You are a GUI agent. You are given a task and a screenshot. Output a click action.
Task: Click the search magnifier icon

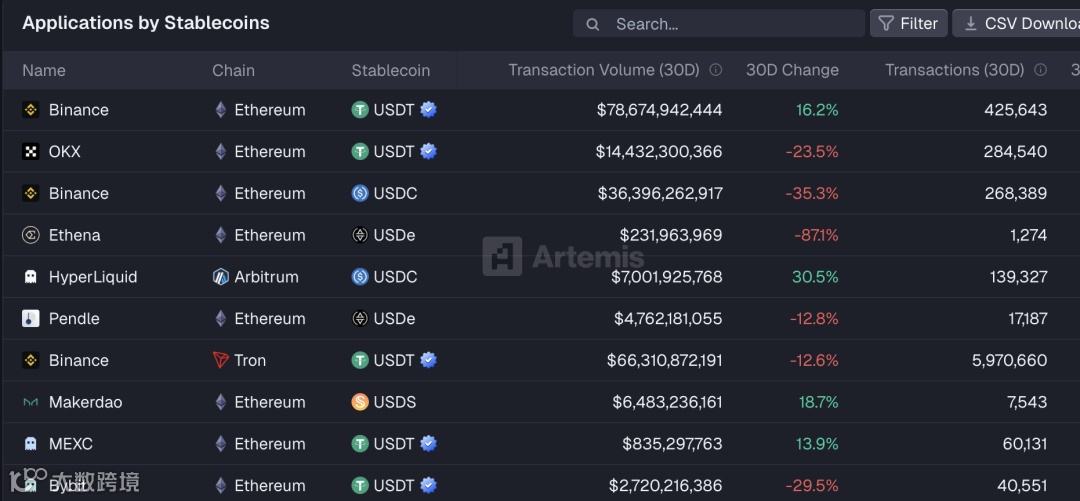point(592,25)
